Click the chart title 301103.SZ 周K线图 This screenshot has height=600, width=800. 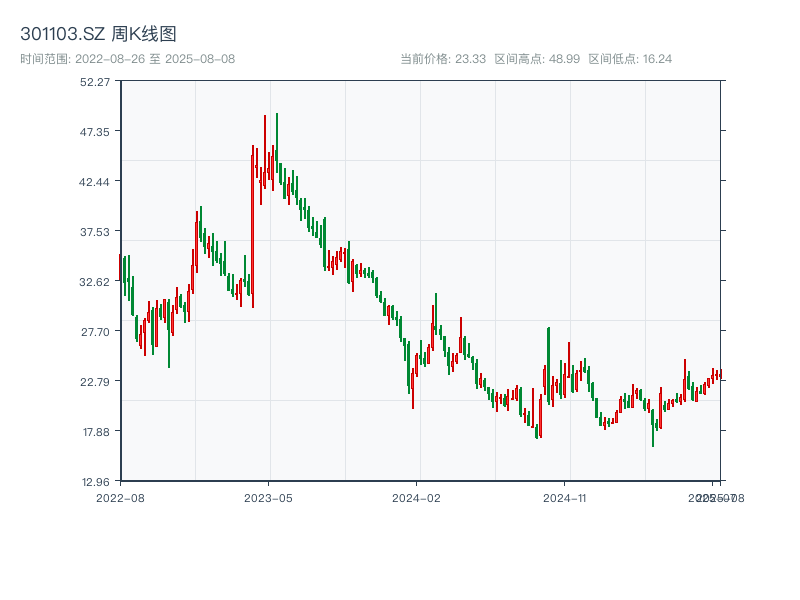pos(98,34)
